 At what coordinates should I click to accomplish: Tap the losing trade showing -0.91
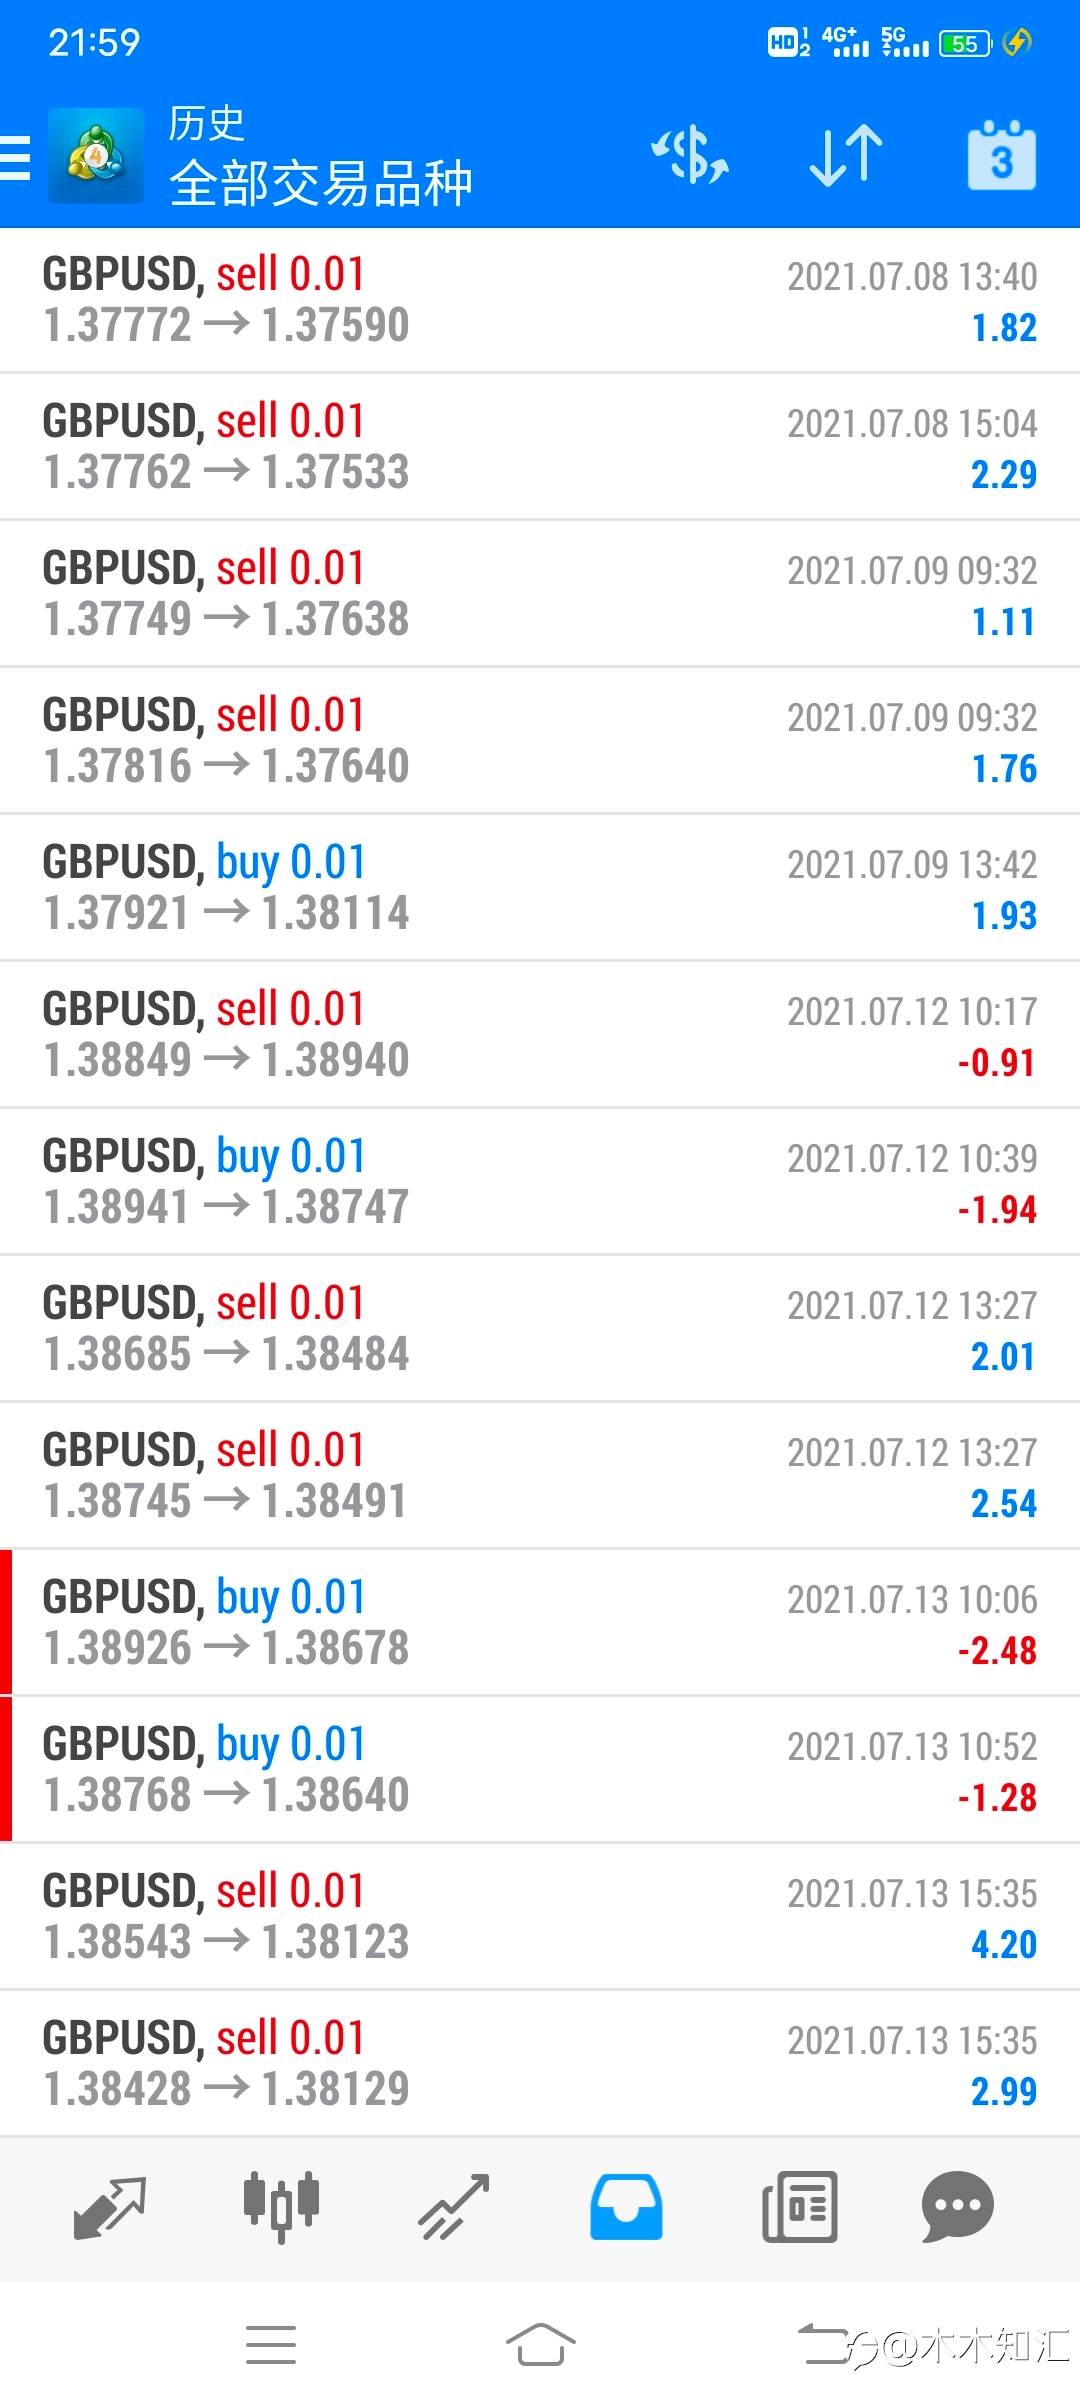(x=540, y=1035)
